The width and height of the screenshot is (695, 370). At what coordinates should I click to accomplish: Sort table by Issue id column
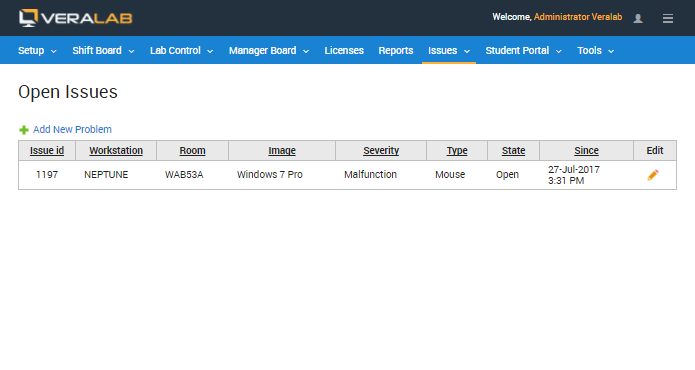(x=47, y=151)
